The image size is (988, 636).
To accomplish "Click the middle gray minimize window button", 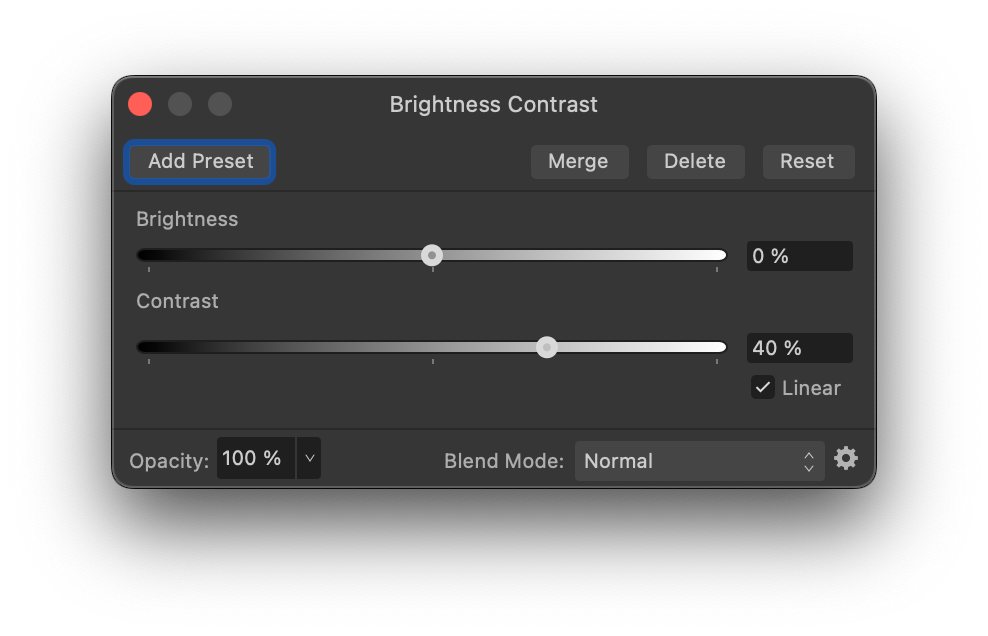I will pyautogui.click(x=180, y=104).
